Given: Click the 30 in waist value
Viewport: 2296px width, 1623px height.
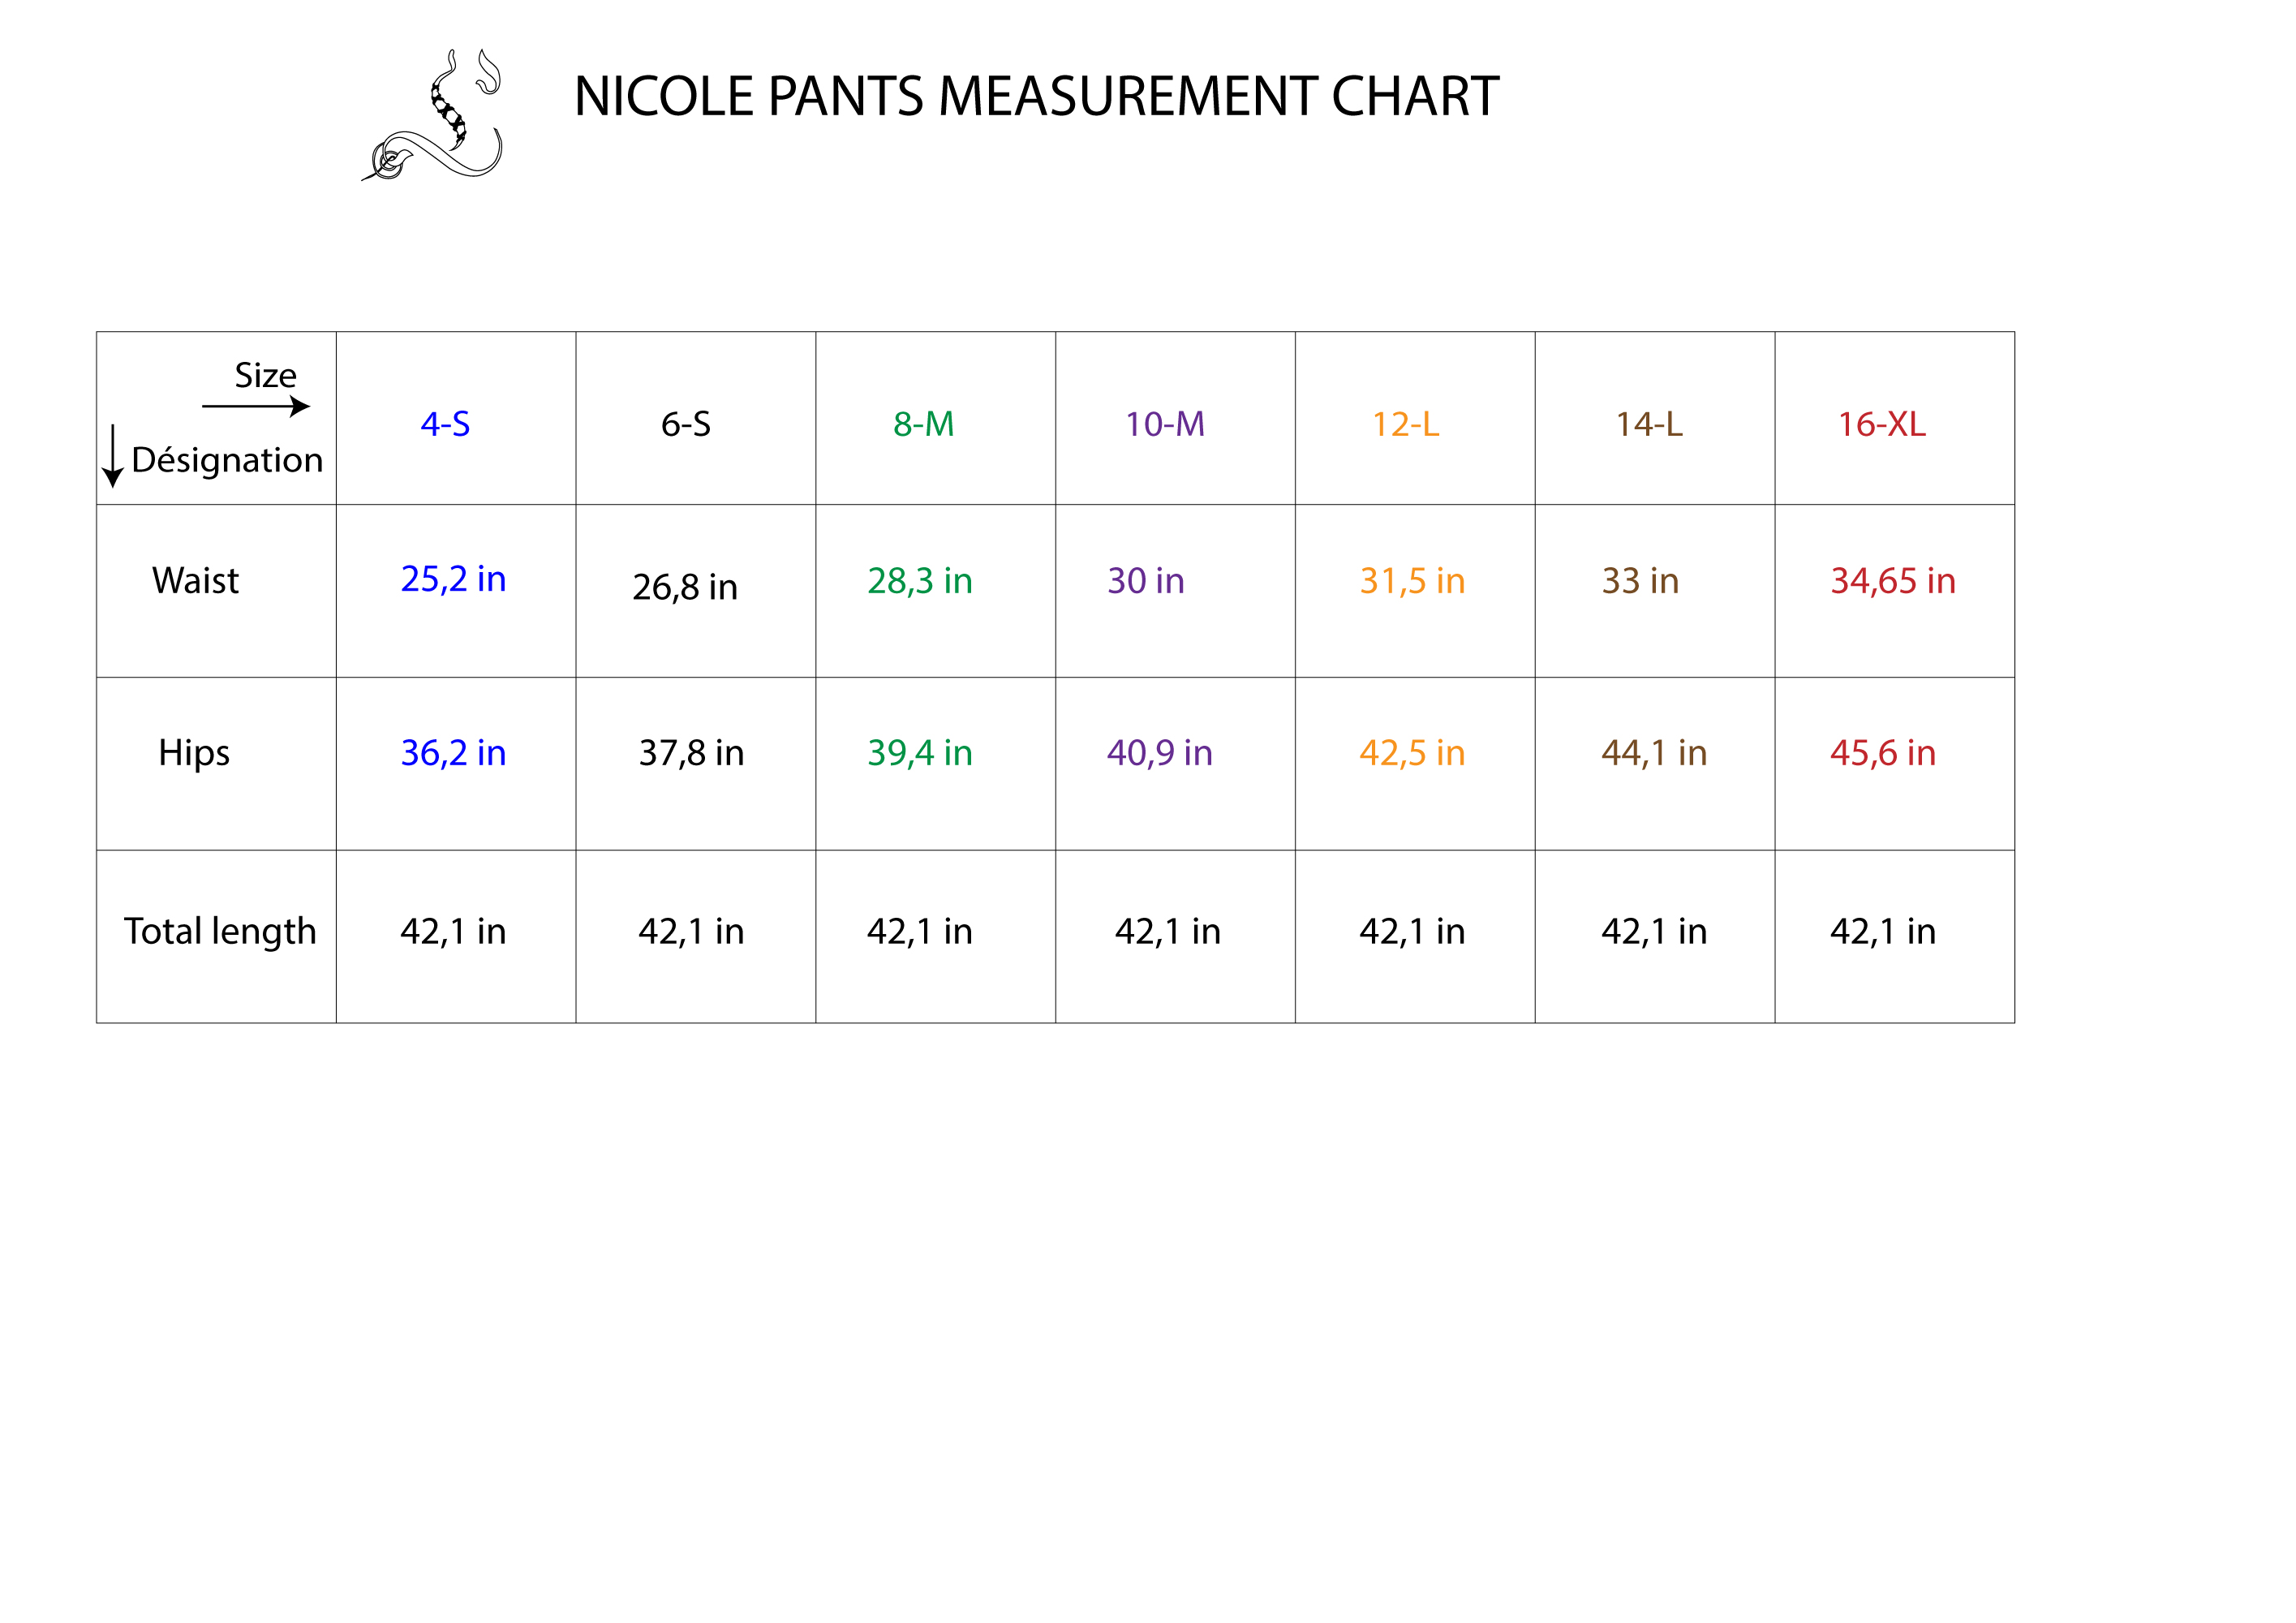Looking at the screenshot, I should tap(1146, 581).
